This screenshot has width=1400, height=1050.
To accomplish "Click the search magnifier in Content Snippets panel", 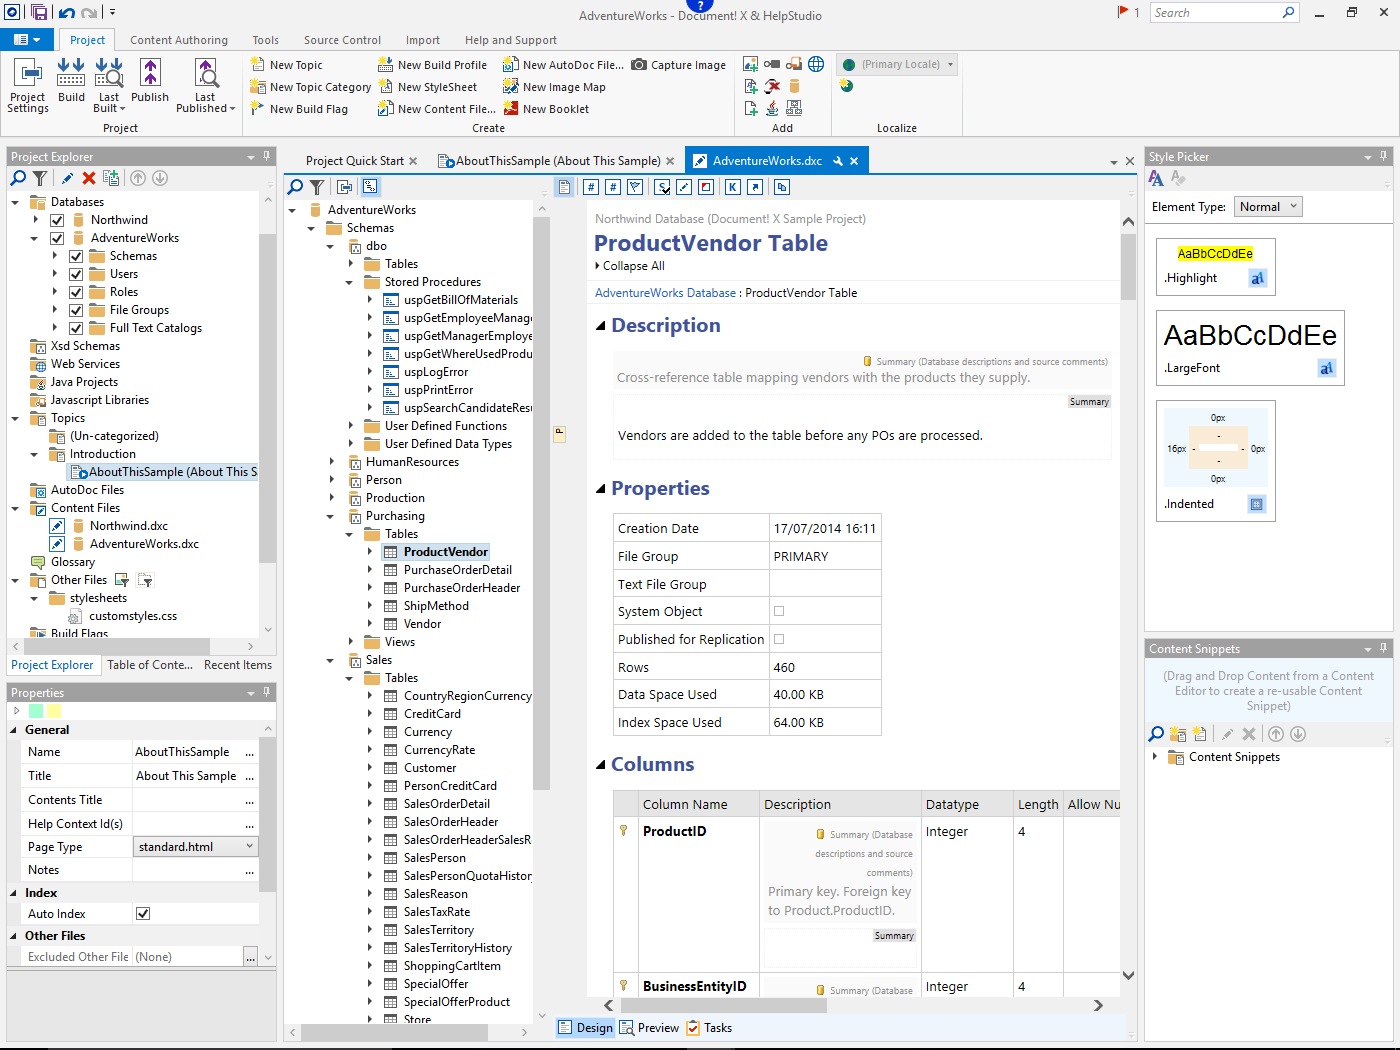I will (1156, 734).
